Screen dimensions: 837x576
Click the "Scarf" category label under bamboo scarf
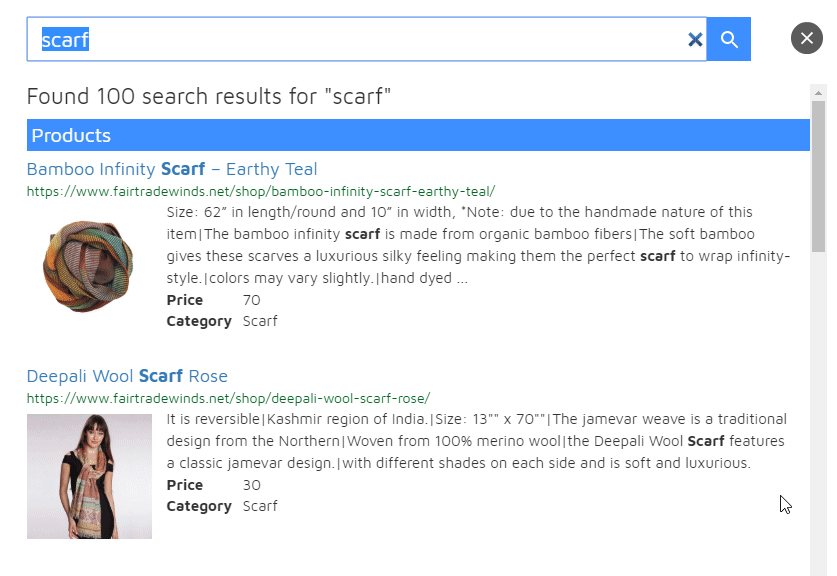click(x=259, y=321)
